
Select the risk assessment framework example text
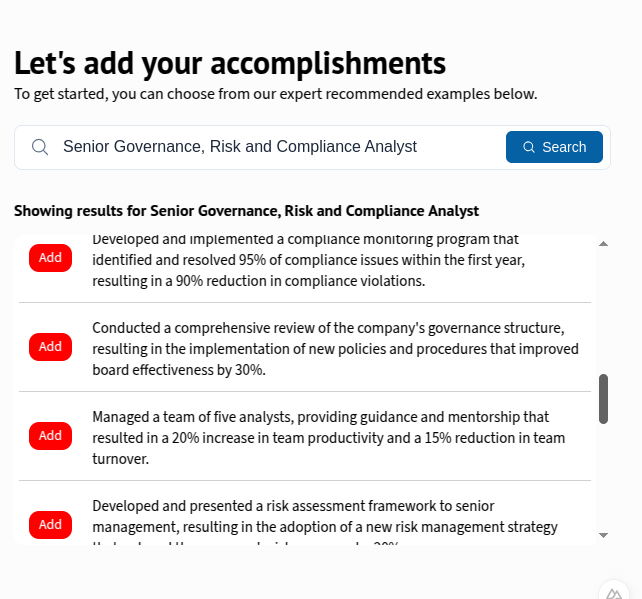point(325,517)
